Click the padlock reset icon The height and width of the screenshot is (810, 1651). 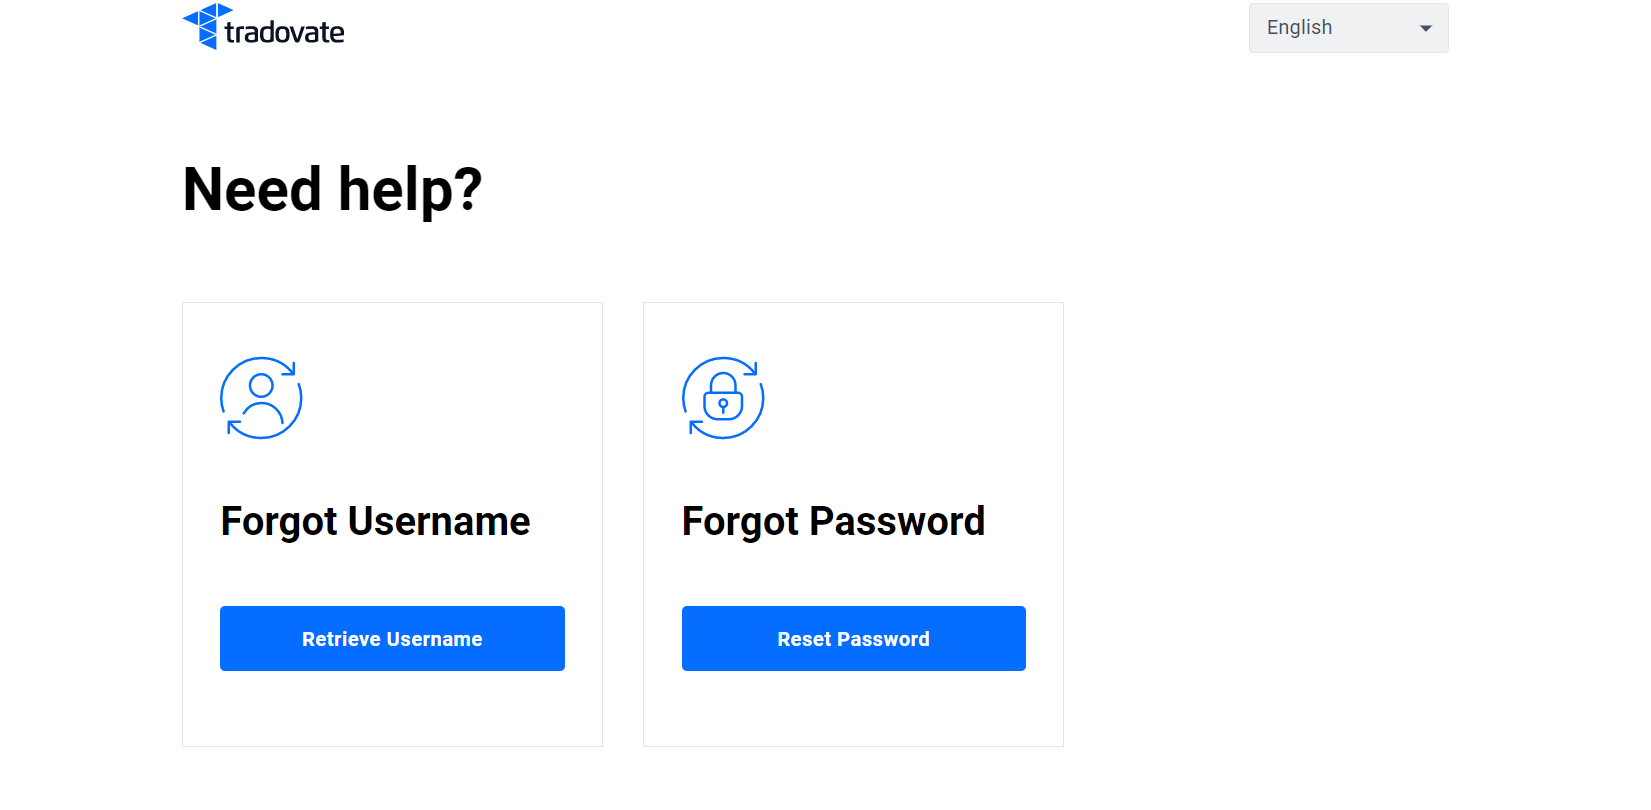(723, 398)
